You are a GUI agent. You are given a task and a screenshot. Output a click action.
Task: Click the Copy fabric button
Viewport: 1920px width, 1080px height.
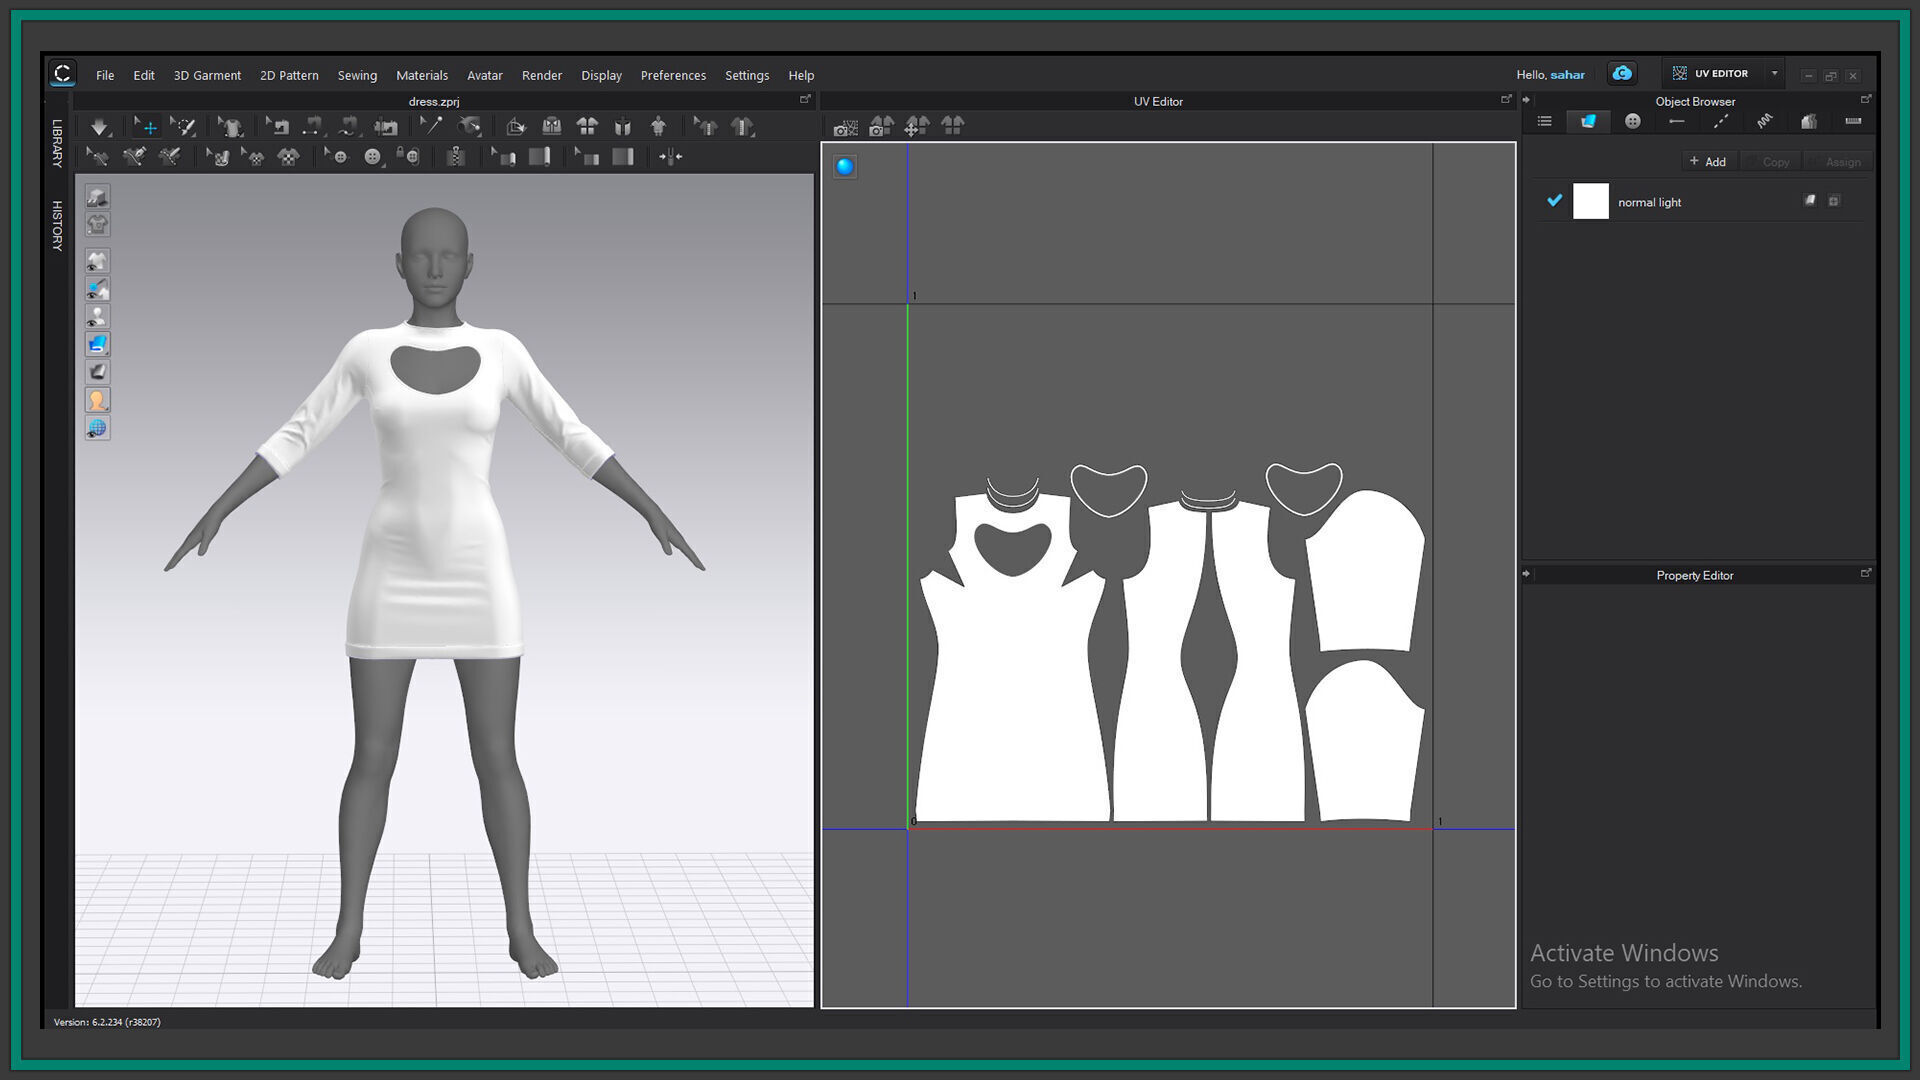tap(1769, 161)
